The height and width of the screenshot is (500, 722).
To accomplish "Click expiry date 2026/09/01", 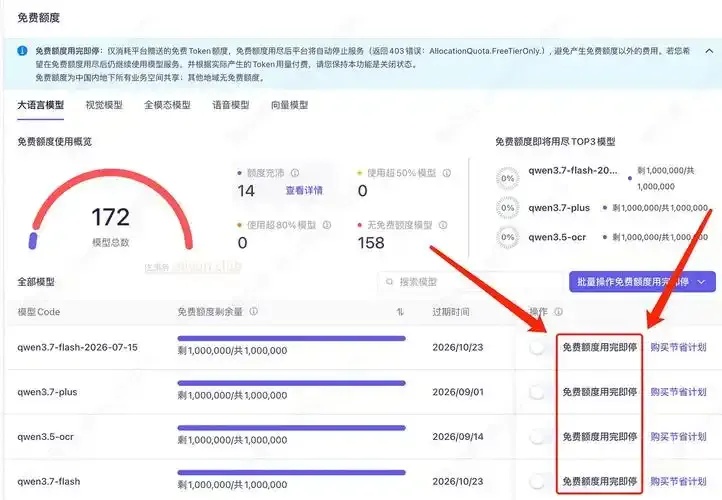I will coord(458,392).
